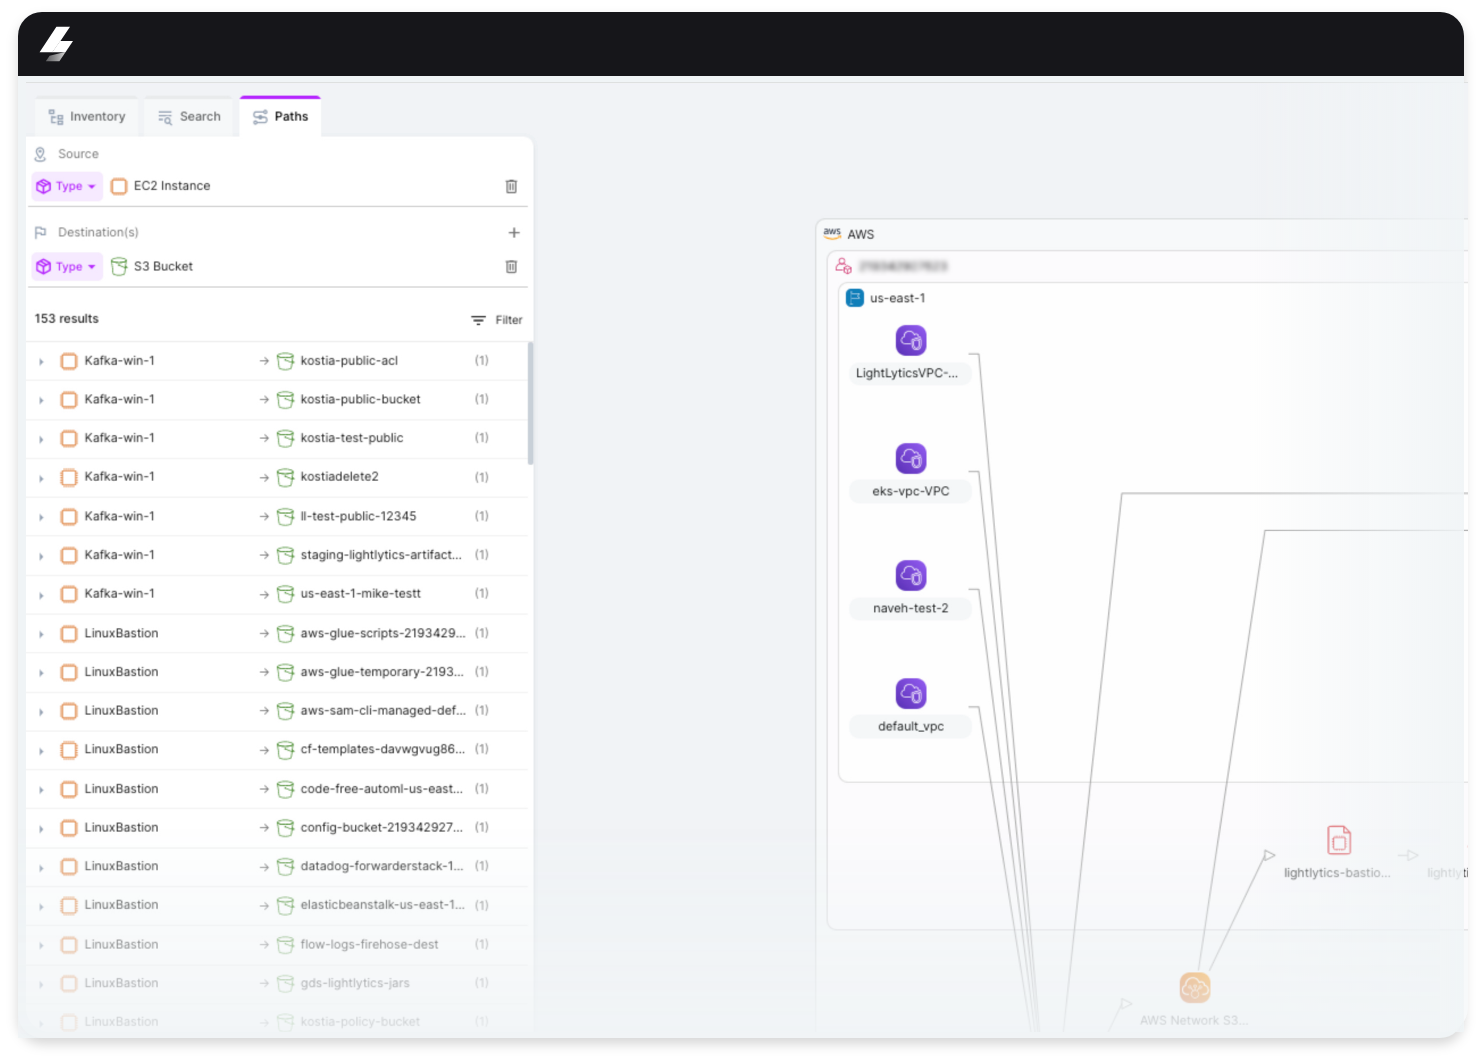Click the results list scrollbar
The height and width of the screenshot is (1062, 1482).
[530, 404]
